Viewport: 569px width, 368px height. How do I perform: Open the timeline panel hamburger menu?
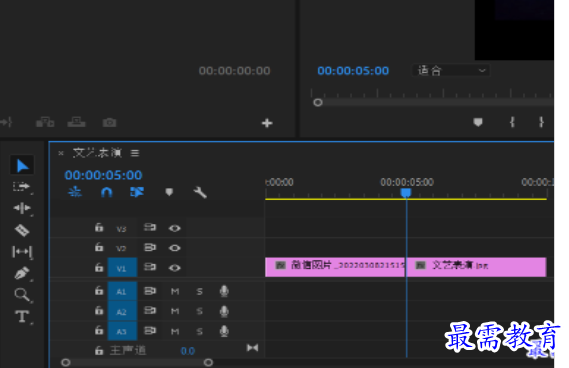135,153
